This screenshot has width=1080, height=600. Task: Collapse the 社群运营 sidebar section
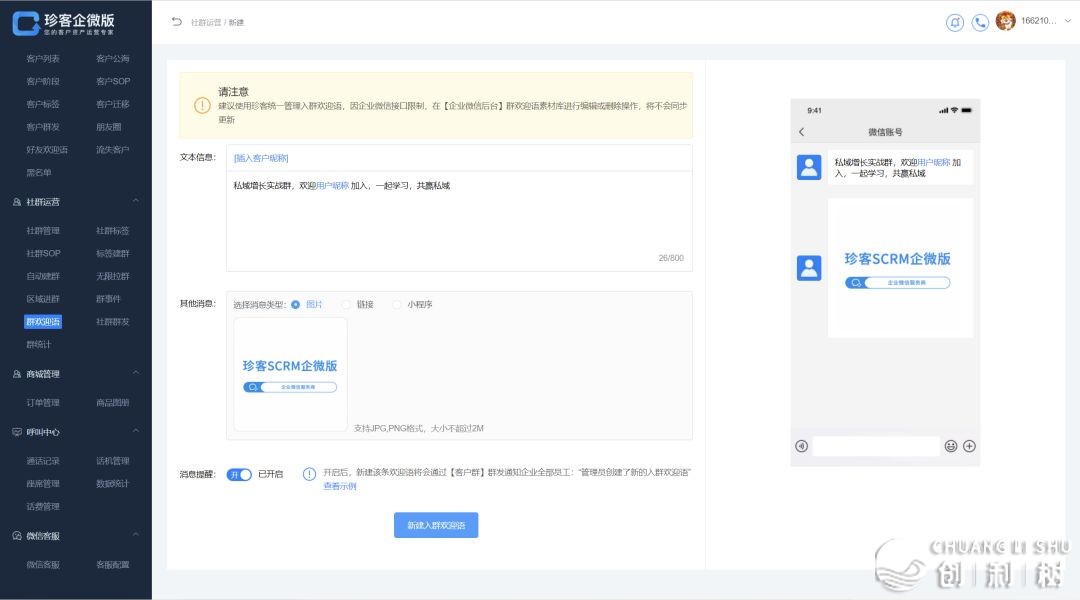click(135, 202)
